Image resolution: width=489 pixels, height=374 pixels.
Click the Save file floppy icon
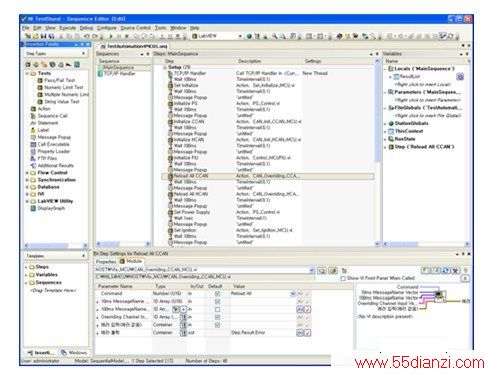(x=43, y=36)
